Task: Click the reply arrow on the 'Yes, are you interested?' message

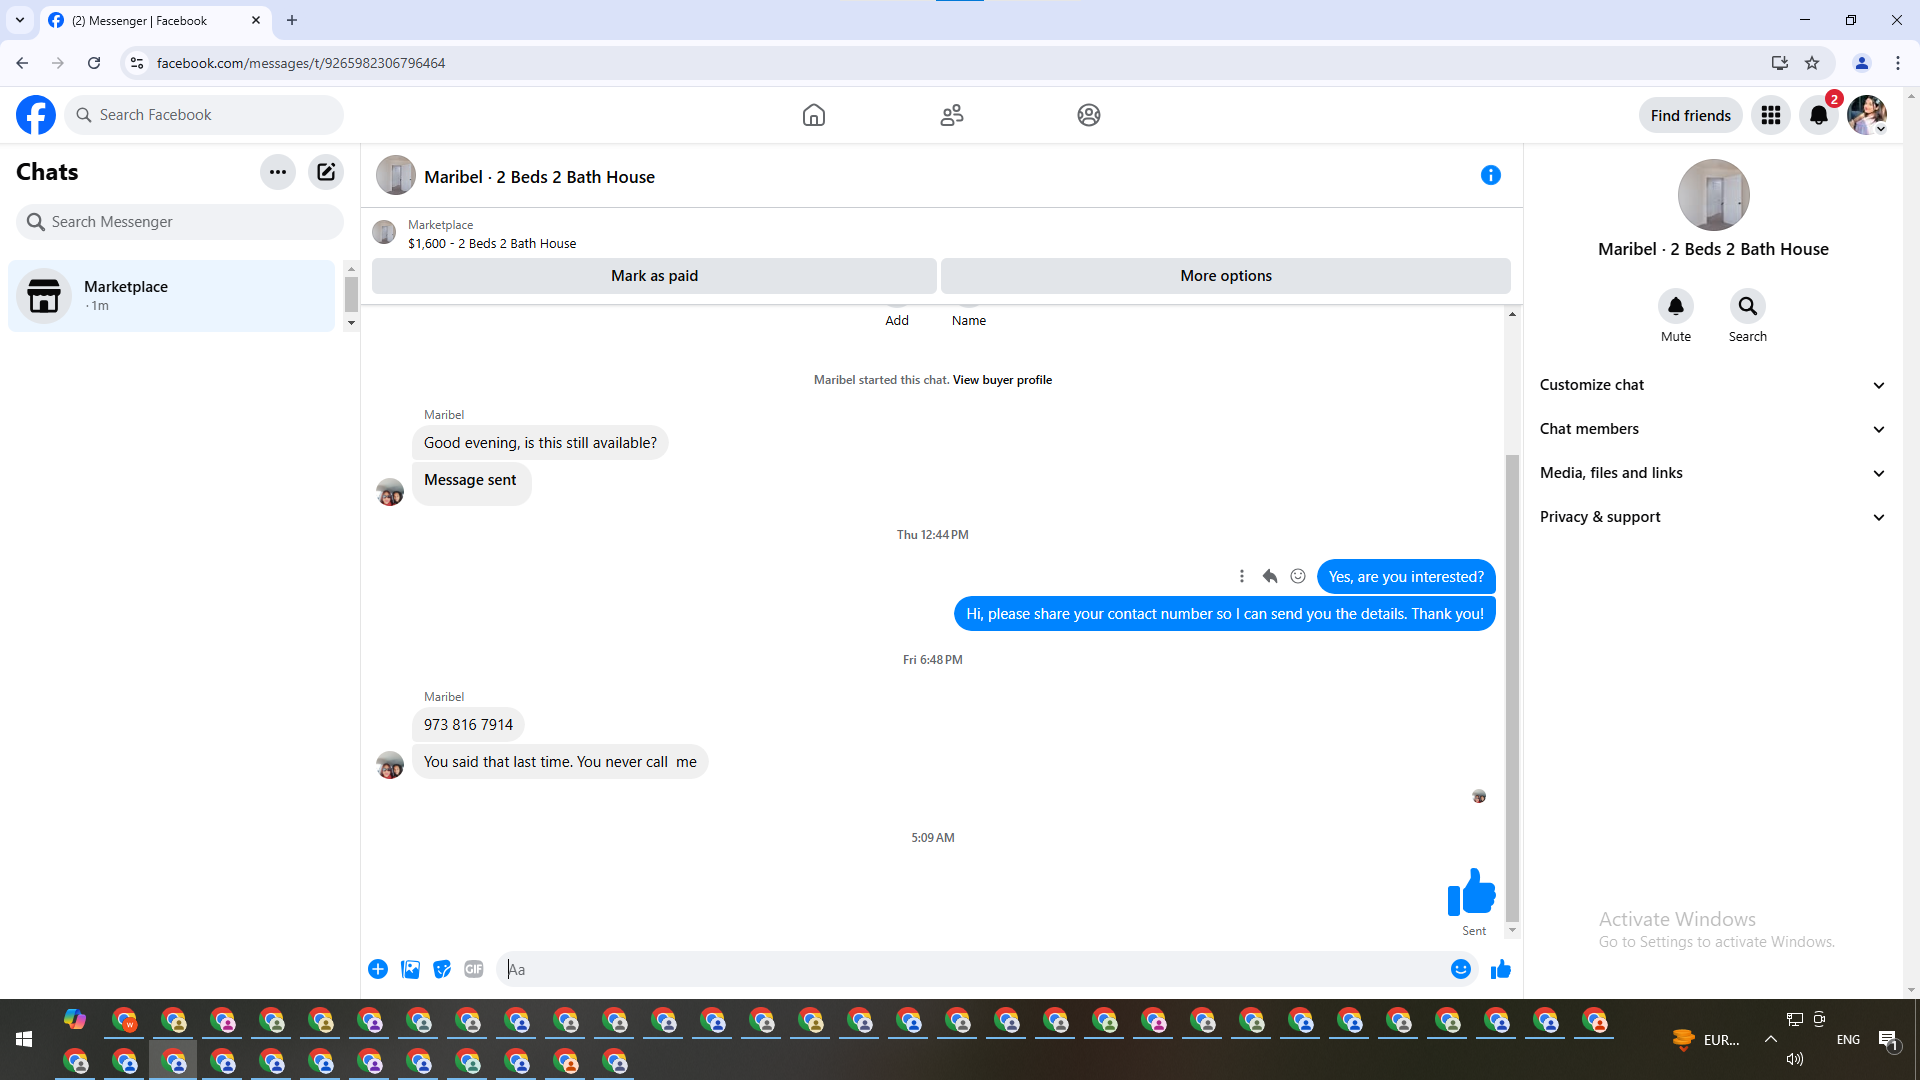Action: click(x=1270, y=576)
